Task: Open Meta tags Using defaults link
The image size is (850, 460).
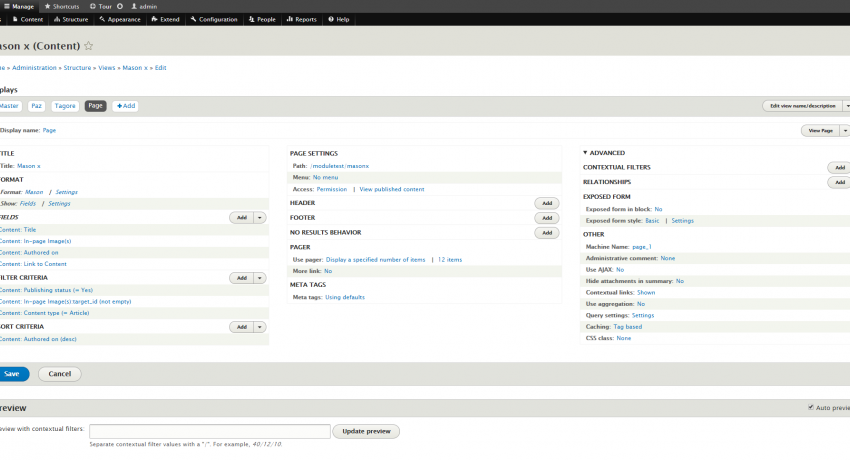Action: (x=345, y=297)
